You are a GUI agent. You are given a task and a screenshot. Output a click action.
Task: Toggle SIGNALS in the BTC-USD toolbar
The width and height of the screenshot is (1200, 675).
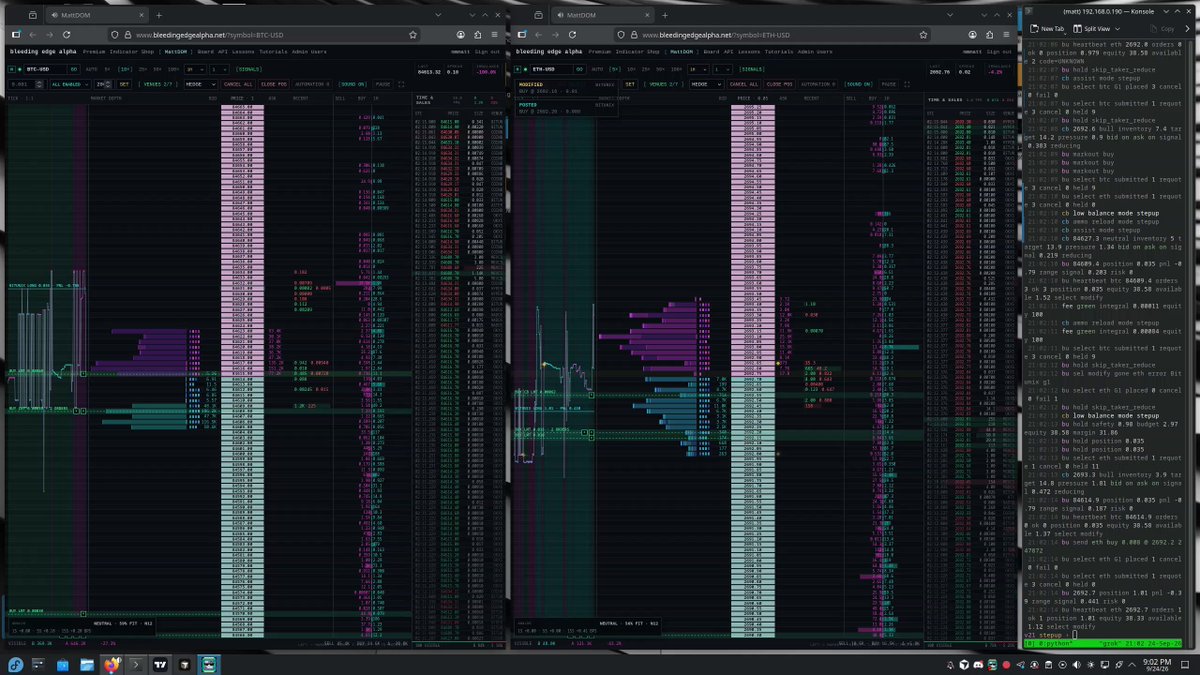point(251,69)
